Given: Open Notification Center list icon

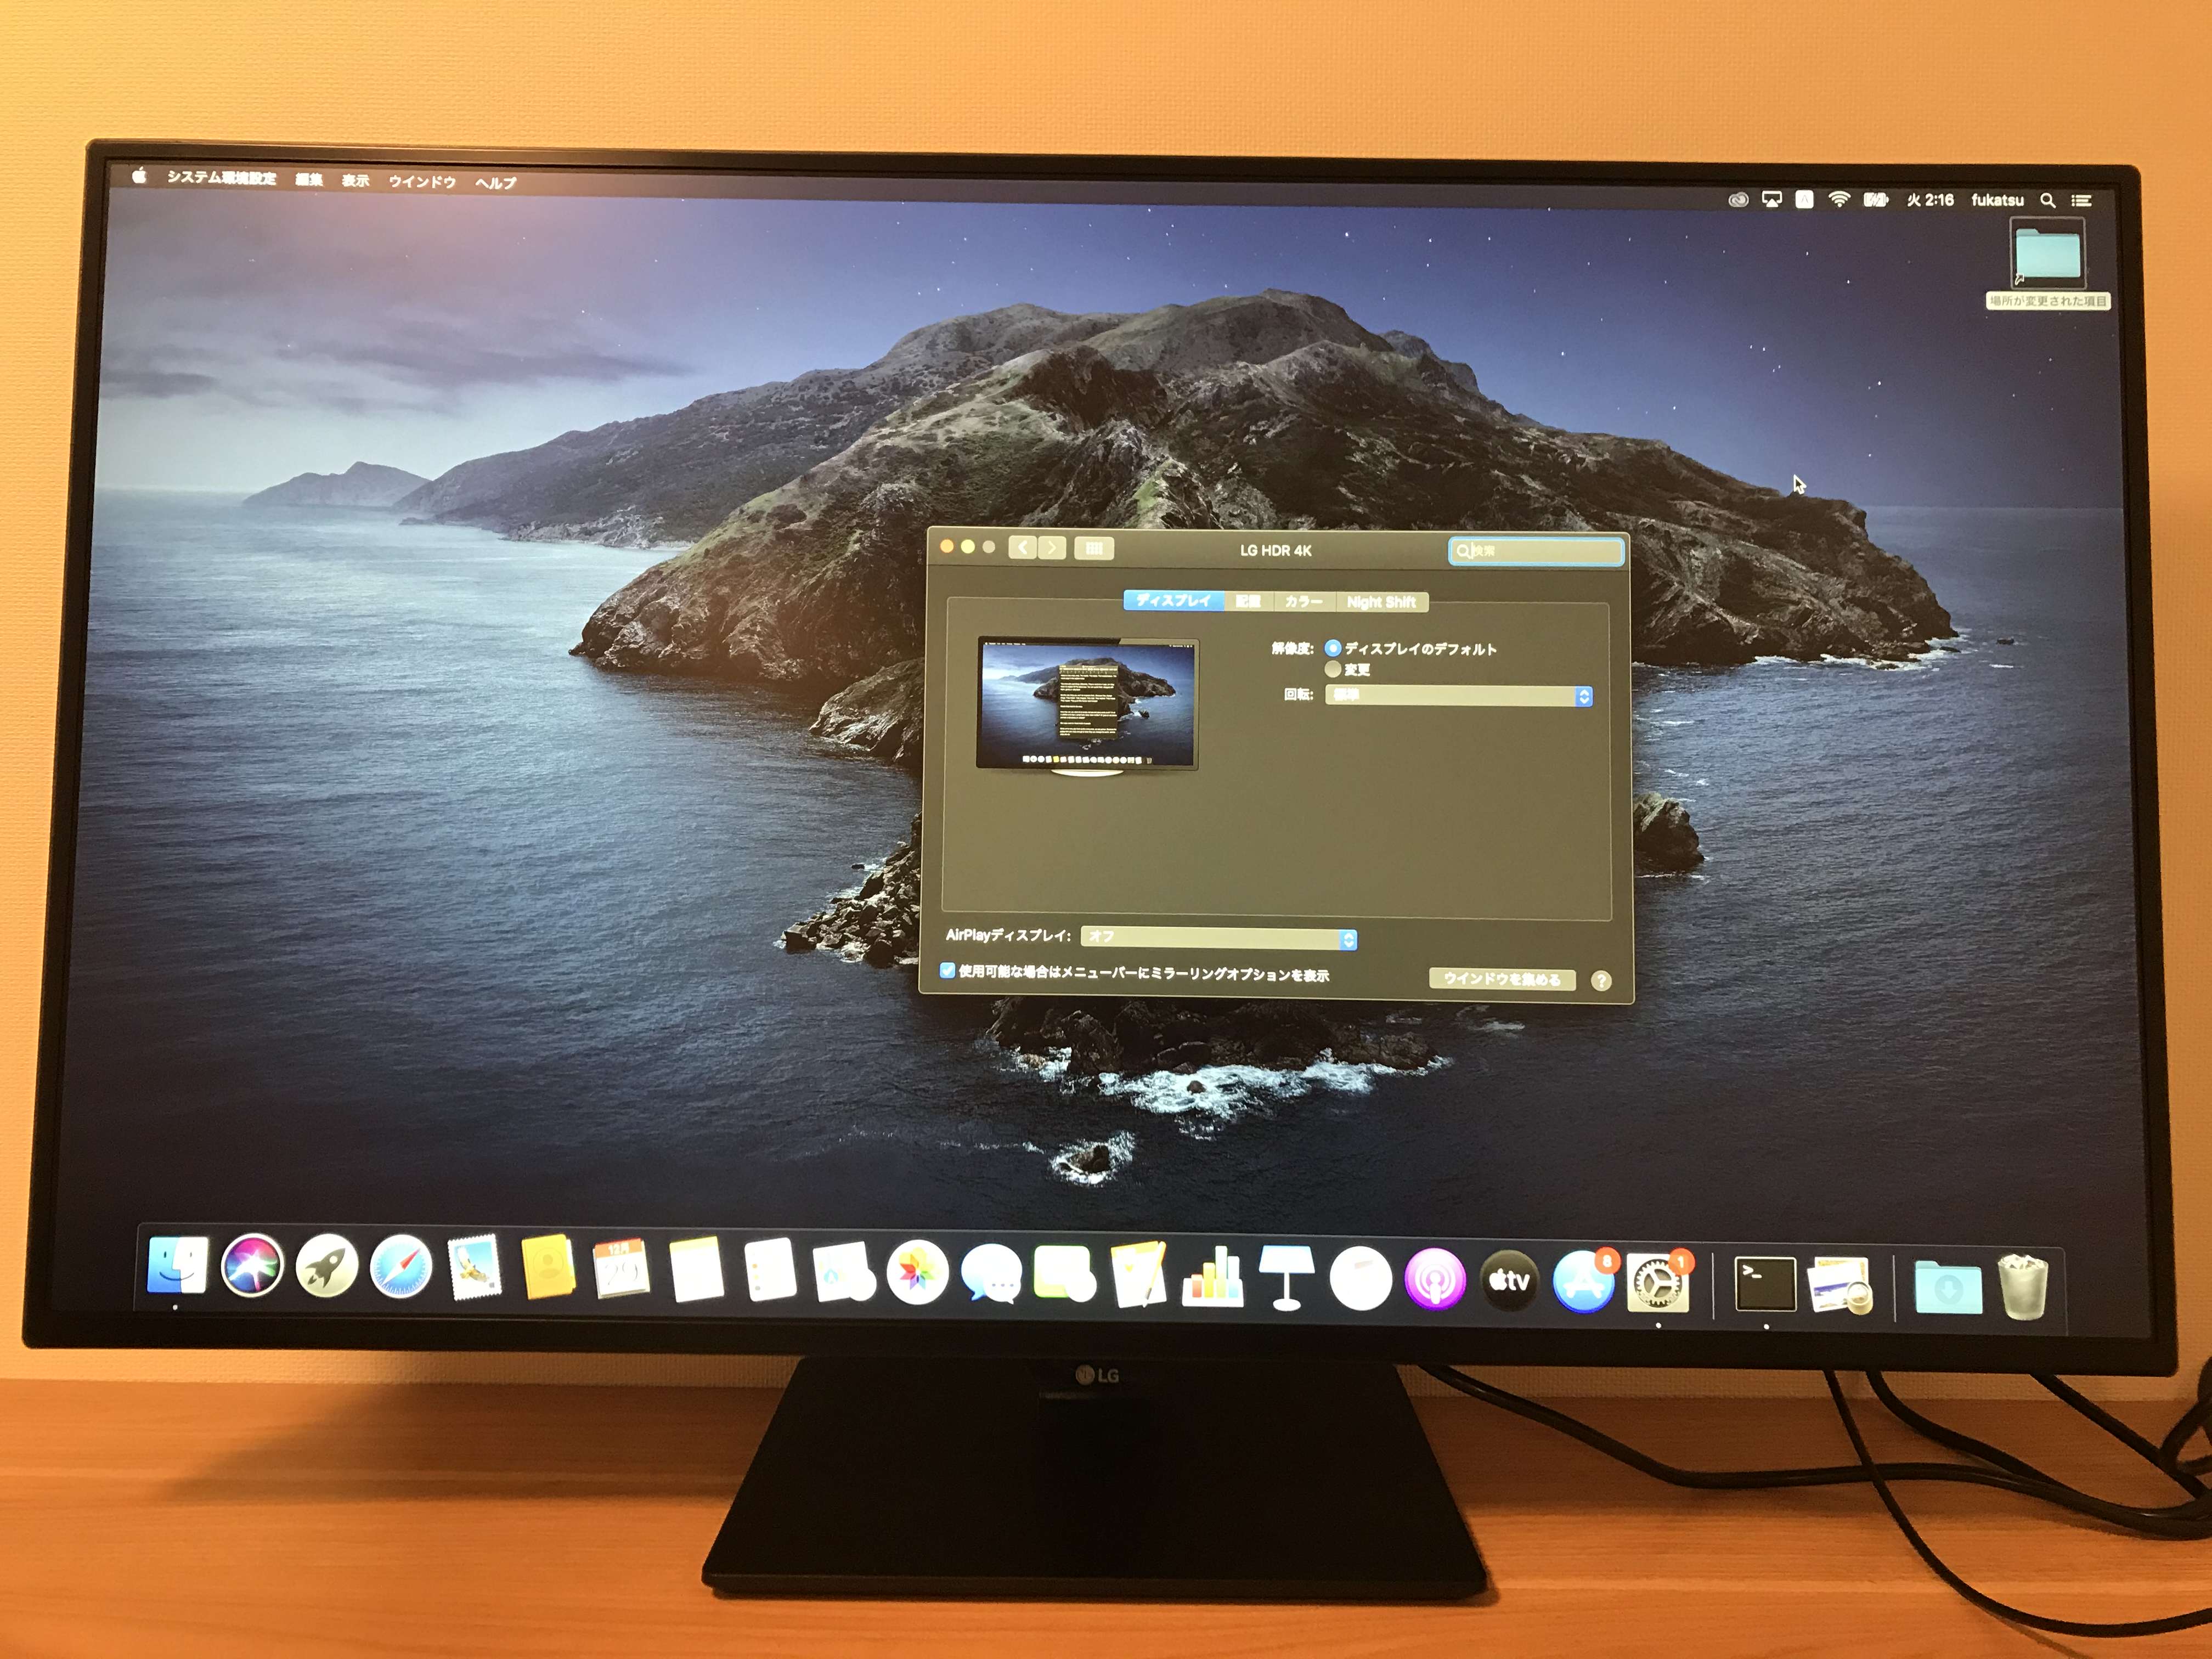Looking at the screenshot, I should click(2081, 201).
